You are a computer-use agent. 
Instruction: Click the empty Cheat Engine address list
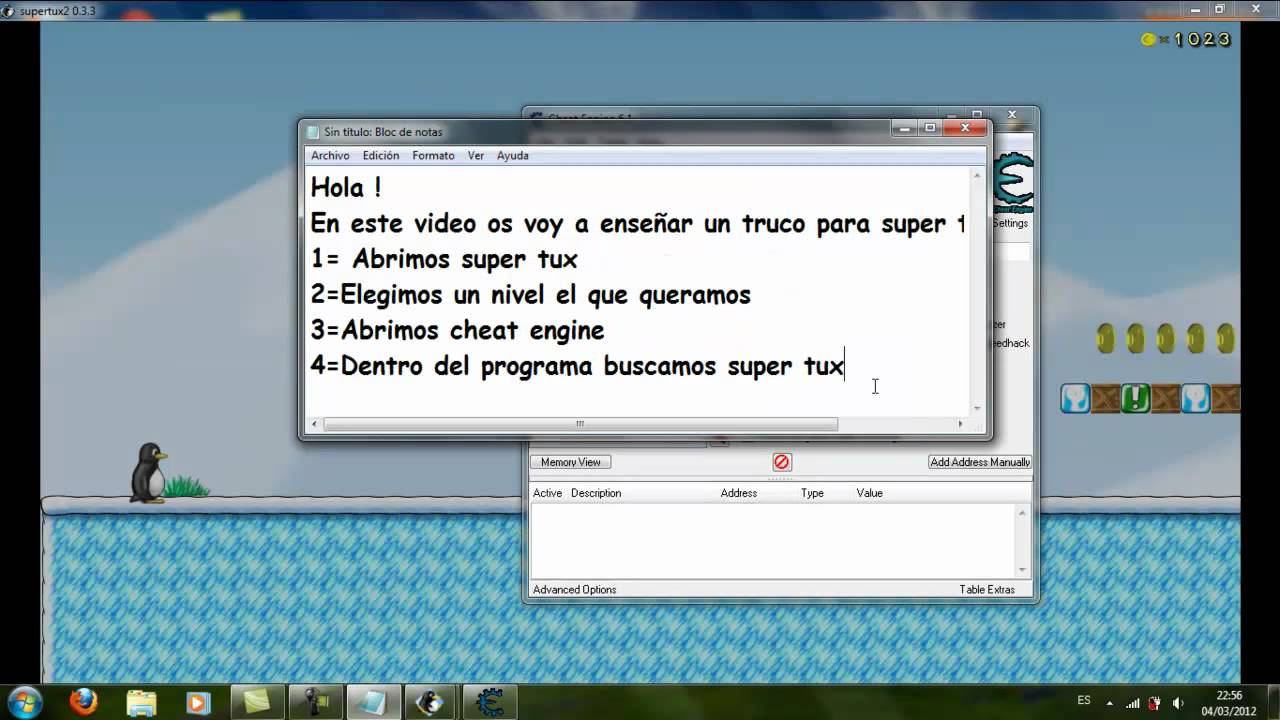772,540
